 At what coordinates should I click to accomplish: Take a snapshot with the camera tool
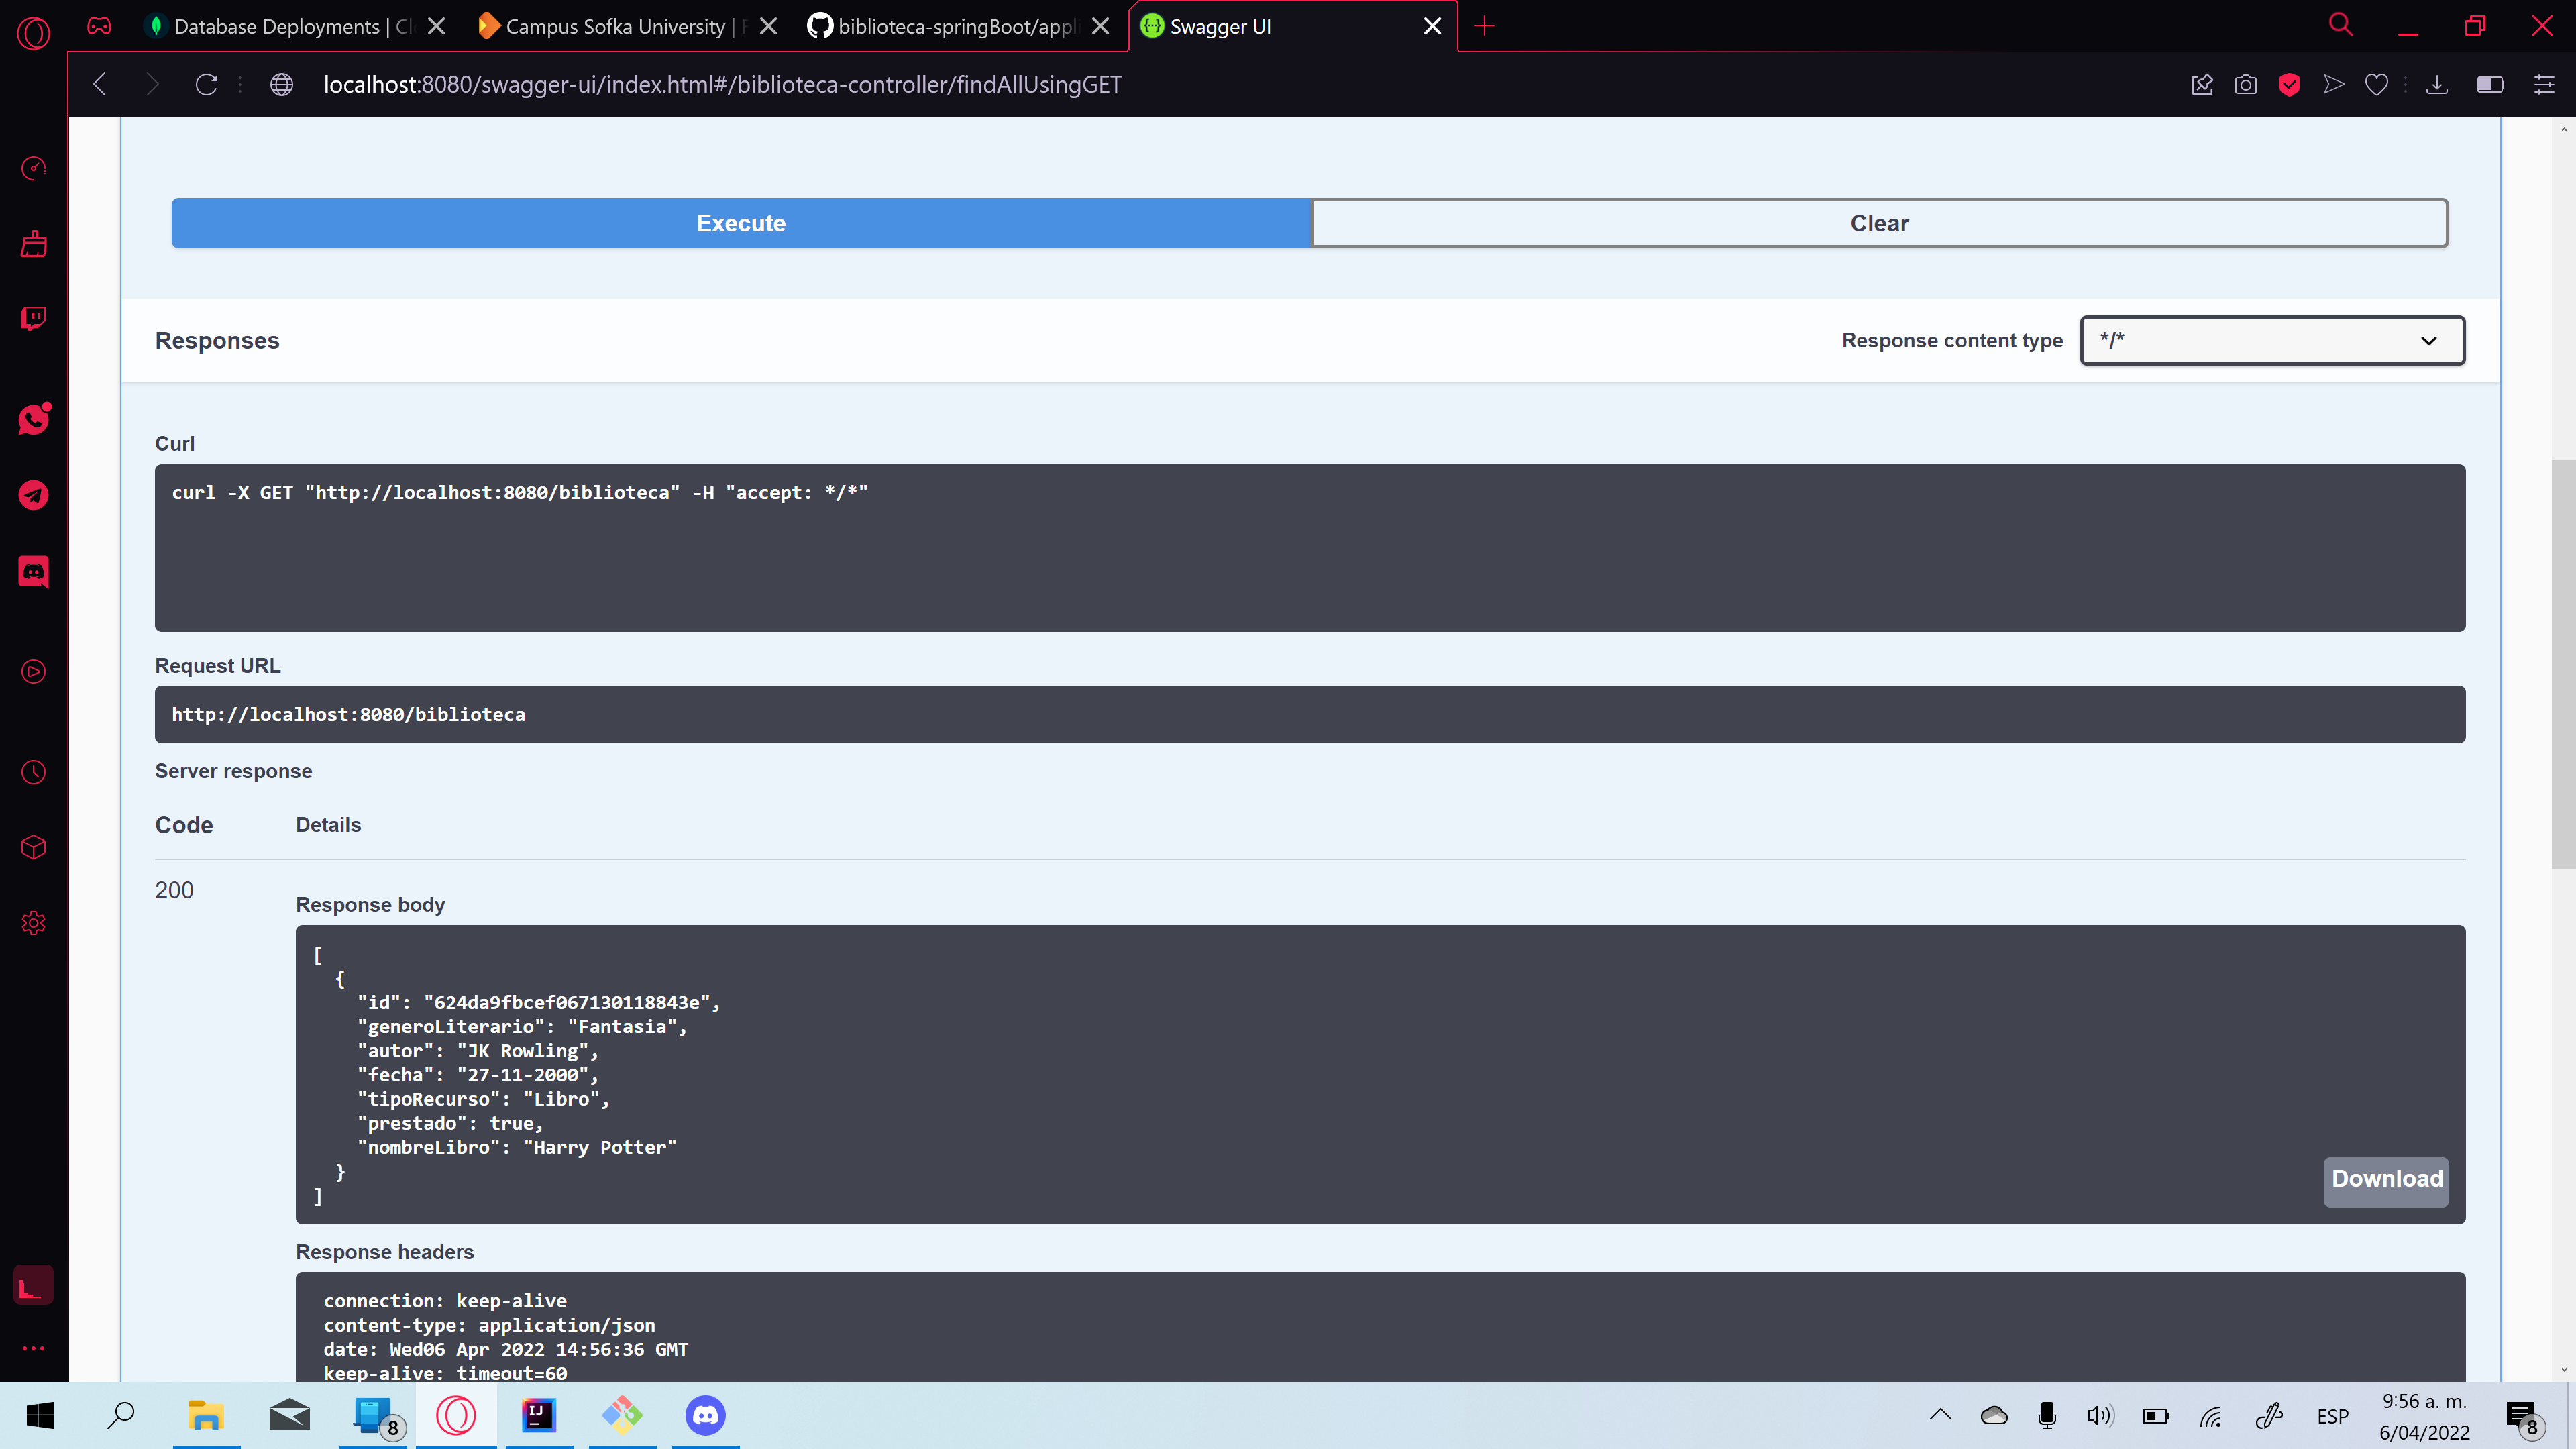coord(2246,84)
